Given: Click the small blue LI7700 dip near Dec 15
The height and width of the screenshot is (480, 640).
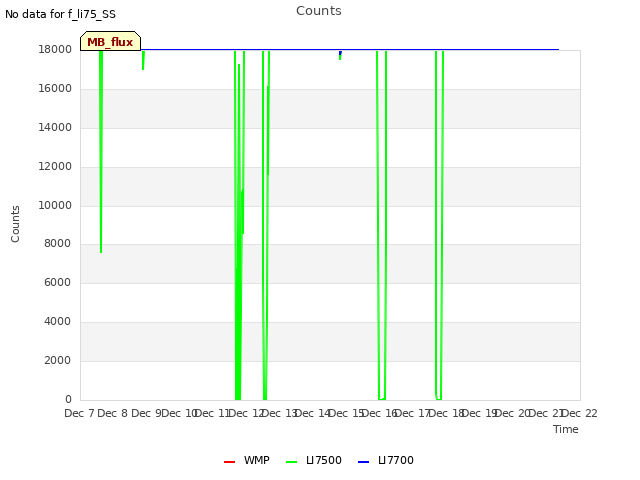Looking at the screenshot, I should coord(340,53).
